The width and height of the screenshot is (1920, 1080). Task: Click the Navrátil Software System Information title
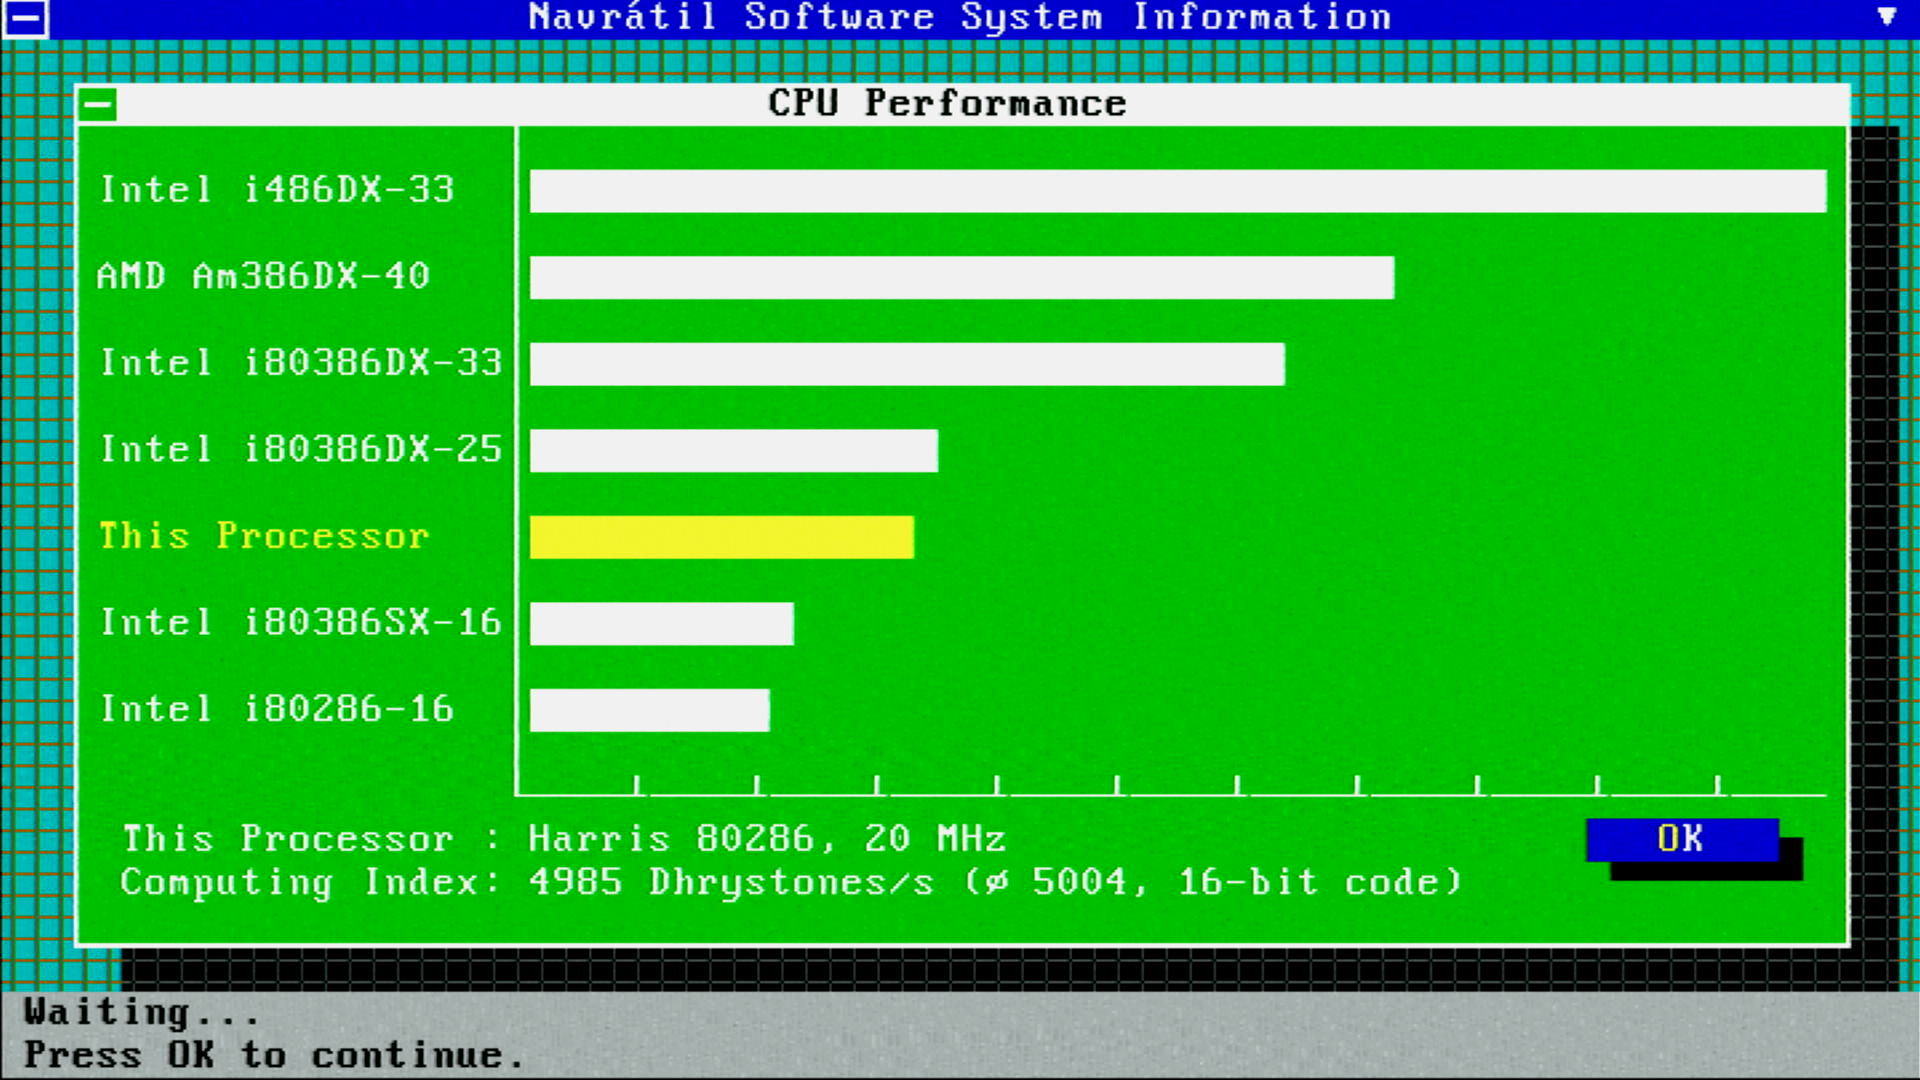point(960,17)
